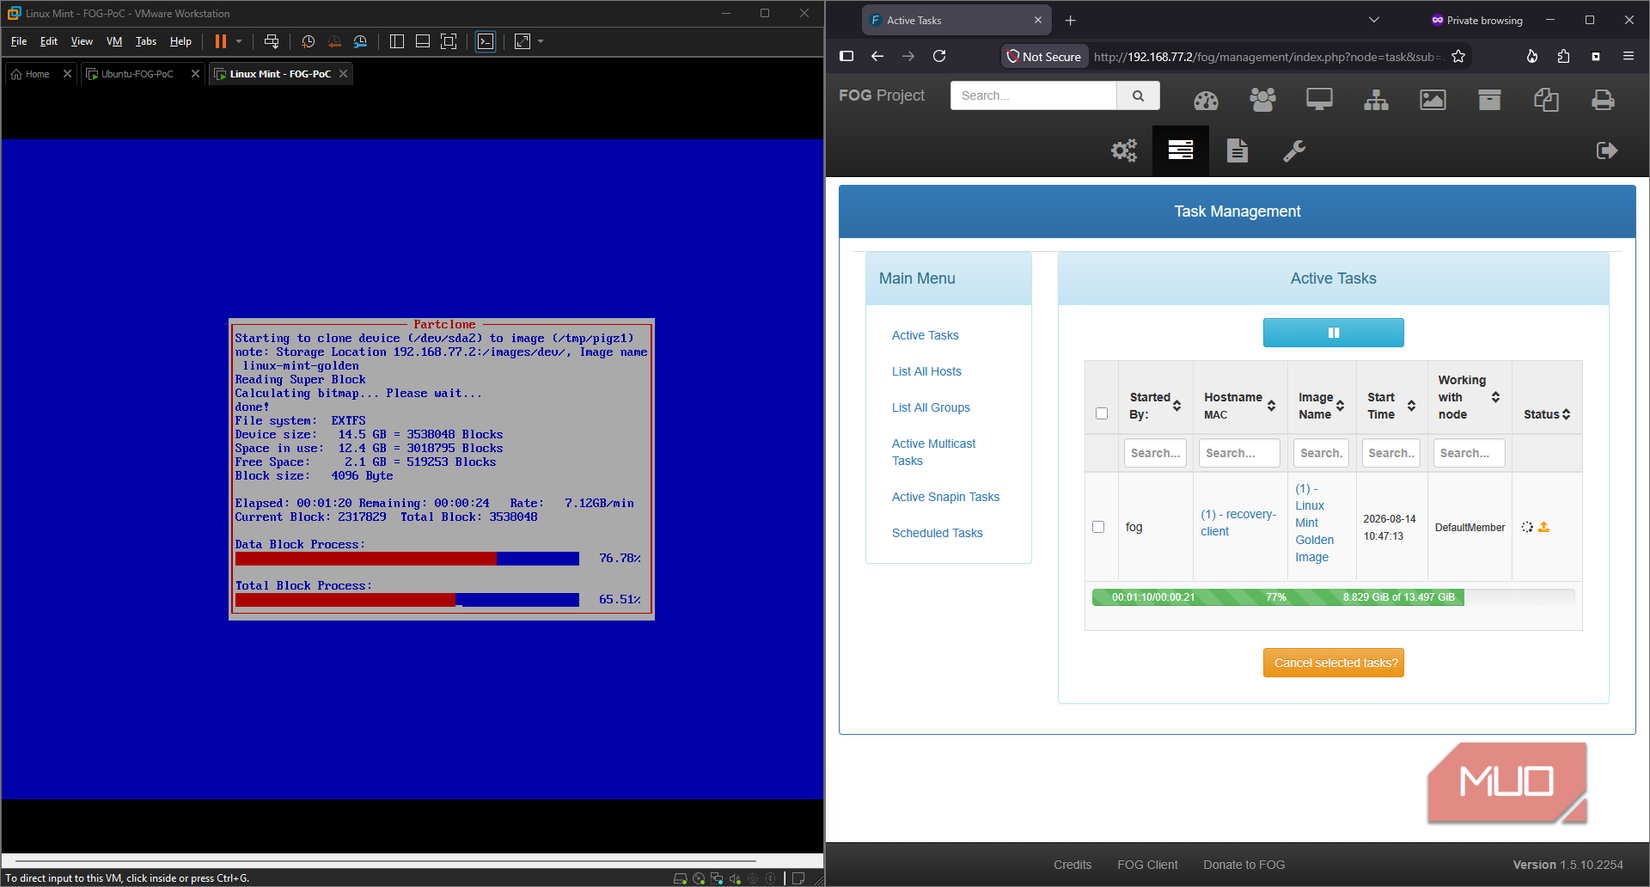Open FOG dashboard icon

click(1206, 100)
